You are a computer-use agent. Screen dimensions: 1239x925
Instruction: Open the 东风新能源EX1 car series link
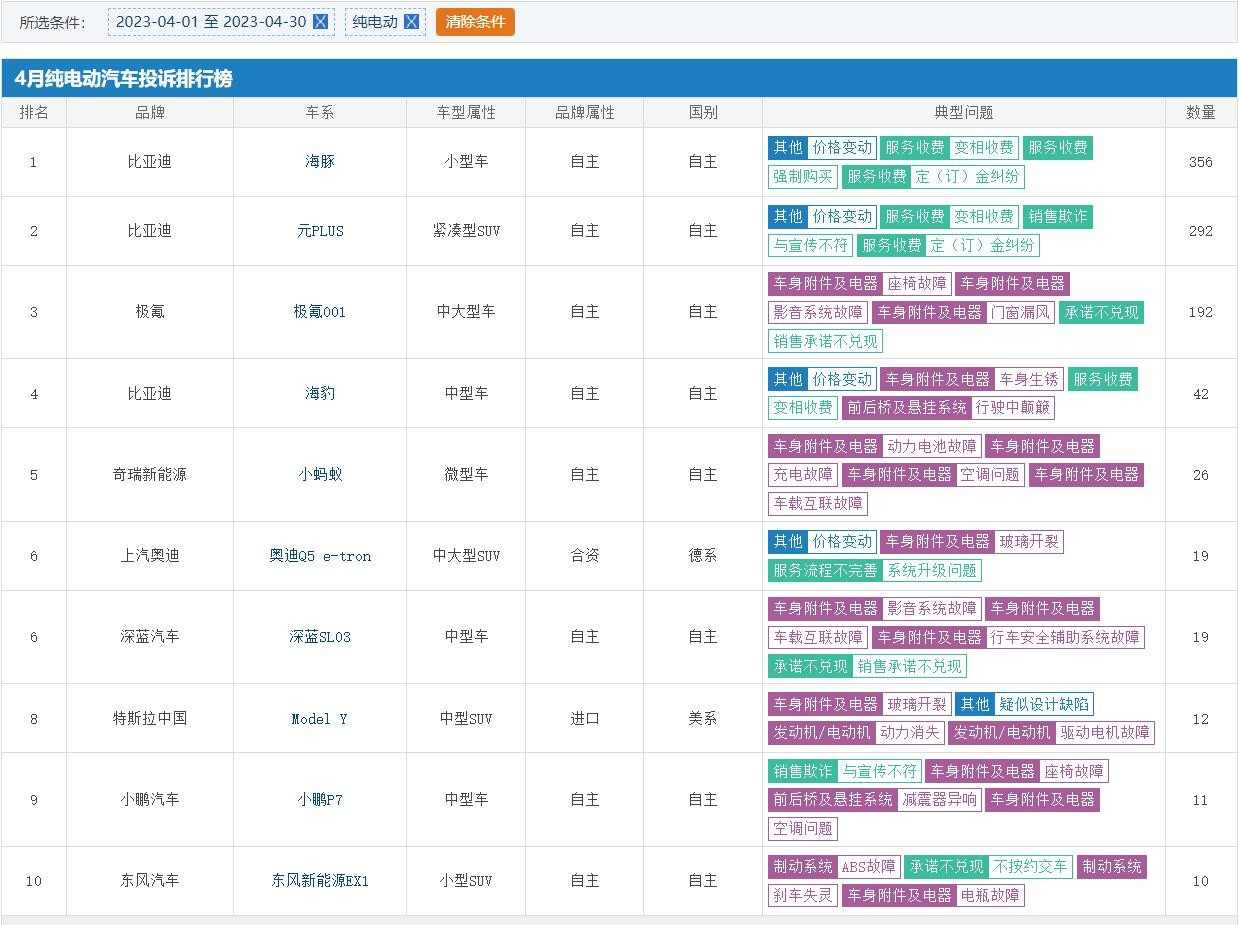pyautogui.click(x=320, y=881)
